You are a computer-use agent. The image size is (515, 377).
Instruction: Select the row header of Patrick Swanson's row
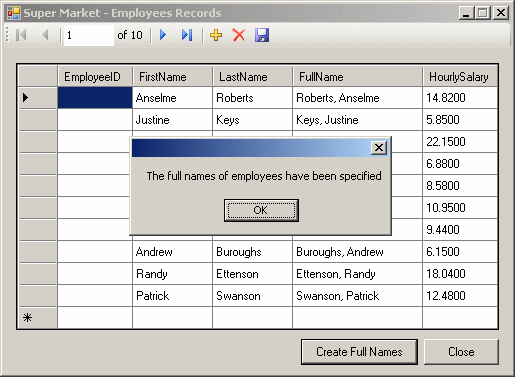click(x=38, y=296)
